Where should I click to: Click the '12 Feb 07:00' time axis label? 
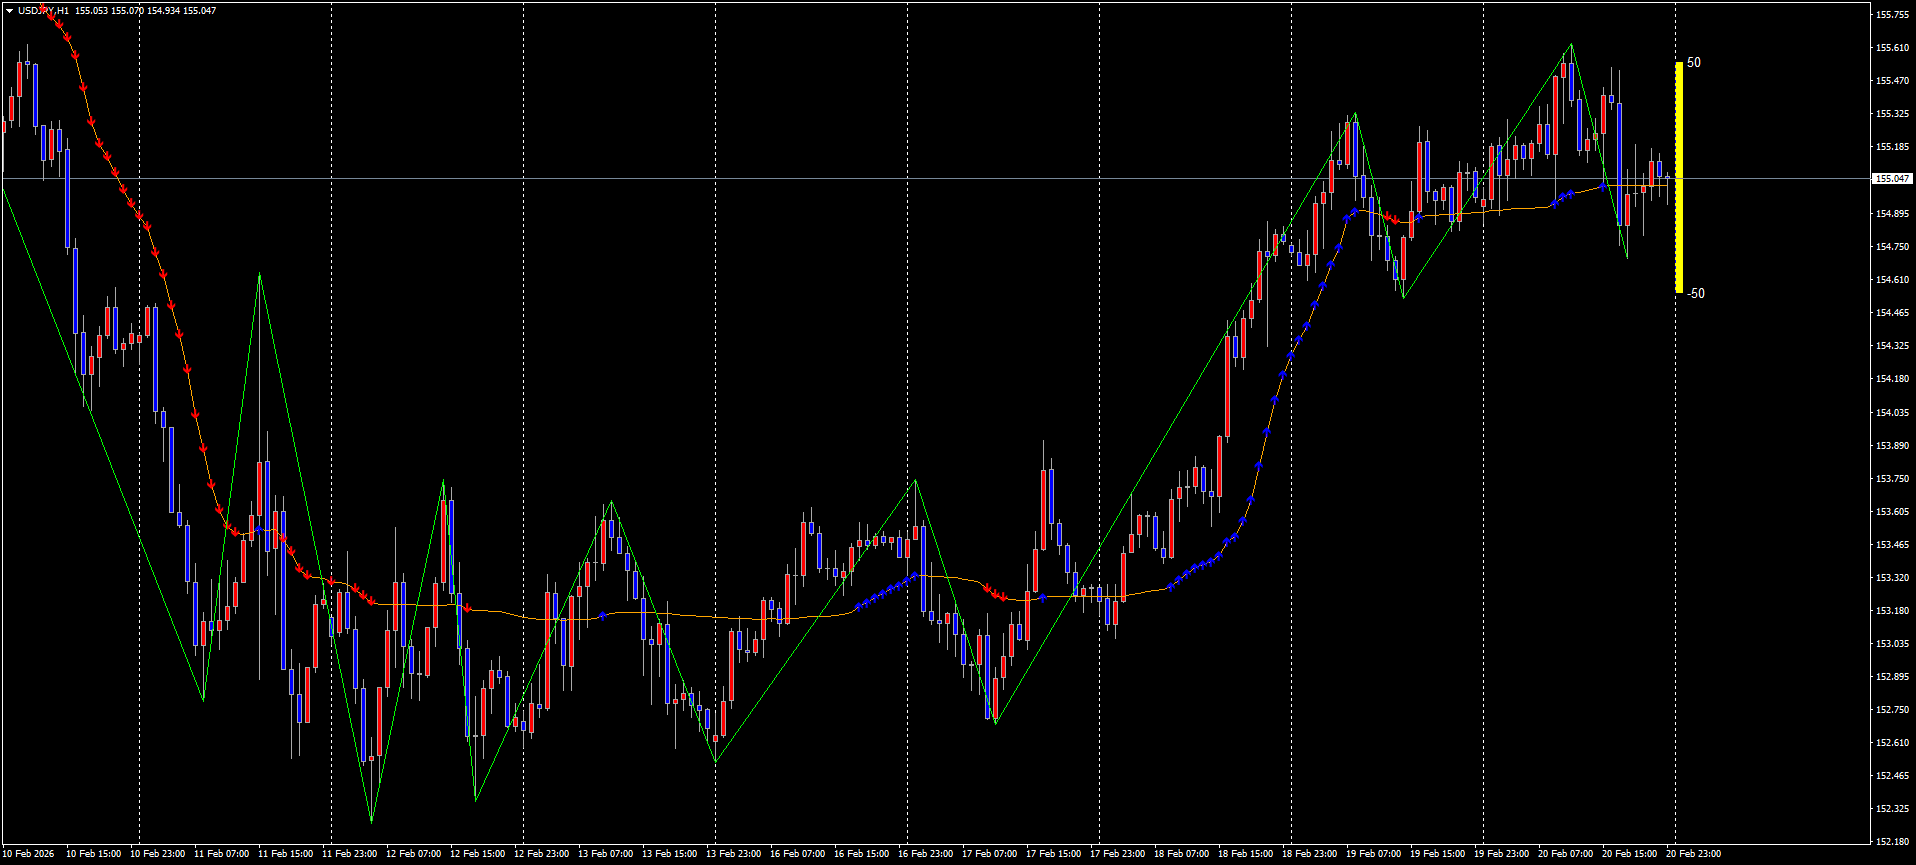coord(413,854)
